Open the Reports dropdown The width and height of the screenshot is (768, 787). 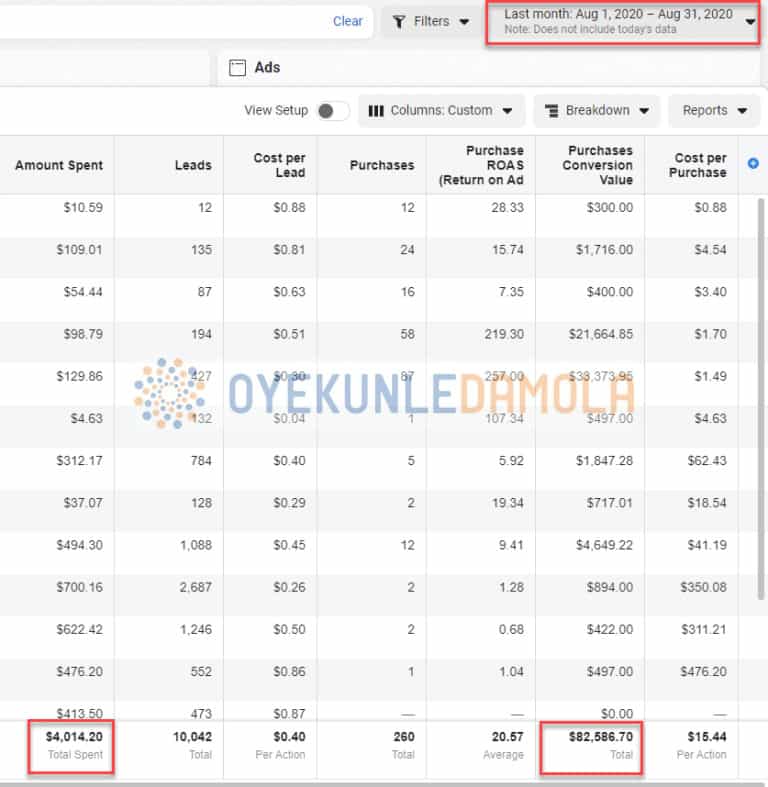point(714,110)
